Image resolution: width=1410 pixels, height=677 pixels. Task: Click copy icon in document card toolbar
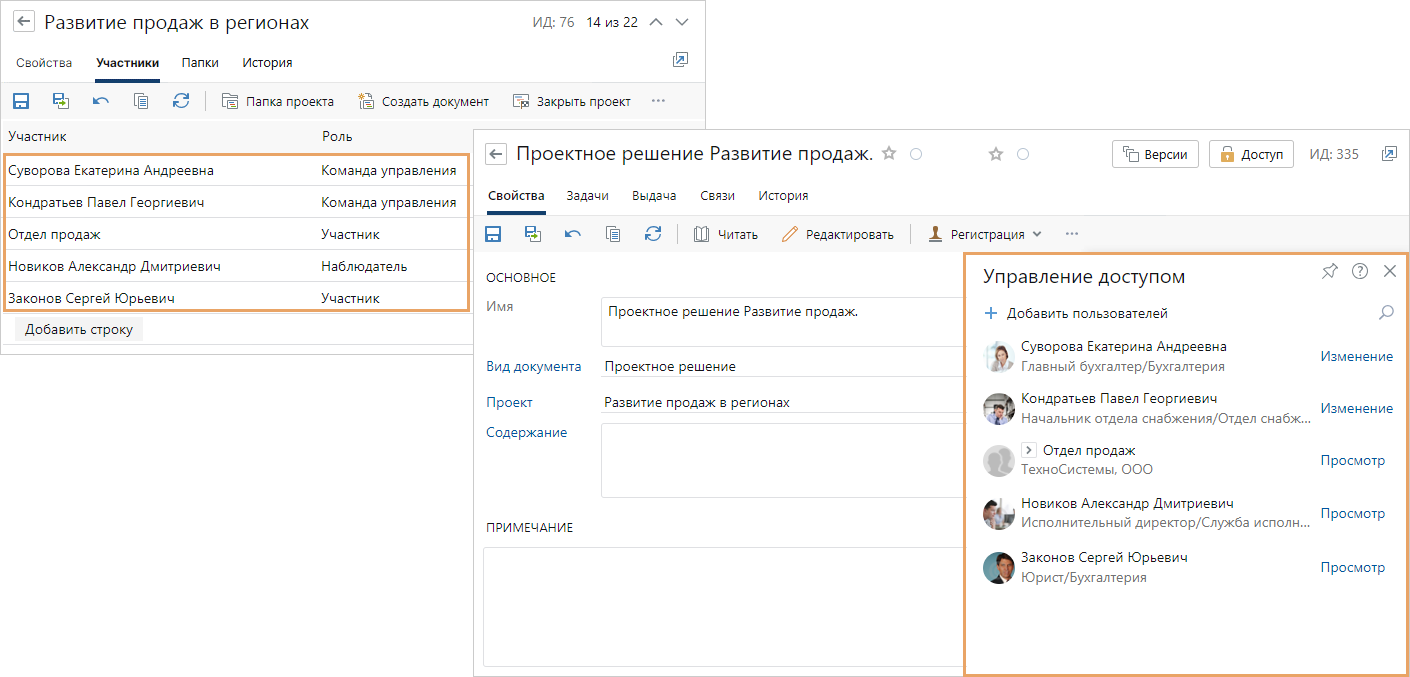tap(613, 234)
